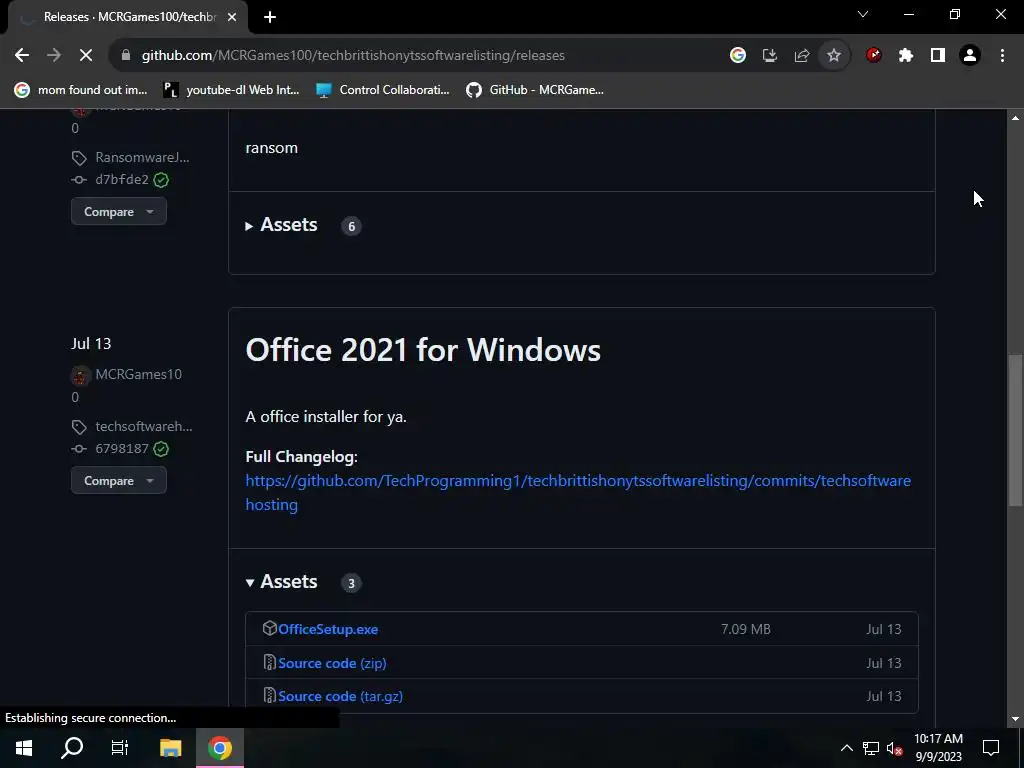Click verified badge next to 6798187
Viewport: 1024px width, 768px height.
[x=161, y=449]
